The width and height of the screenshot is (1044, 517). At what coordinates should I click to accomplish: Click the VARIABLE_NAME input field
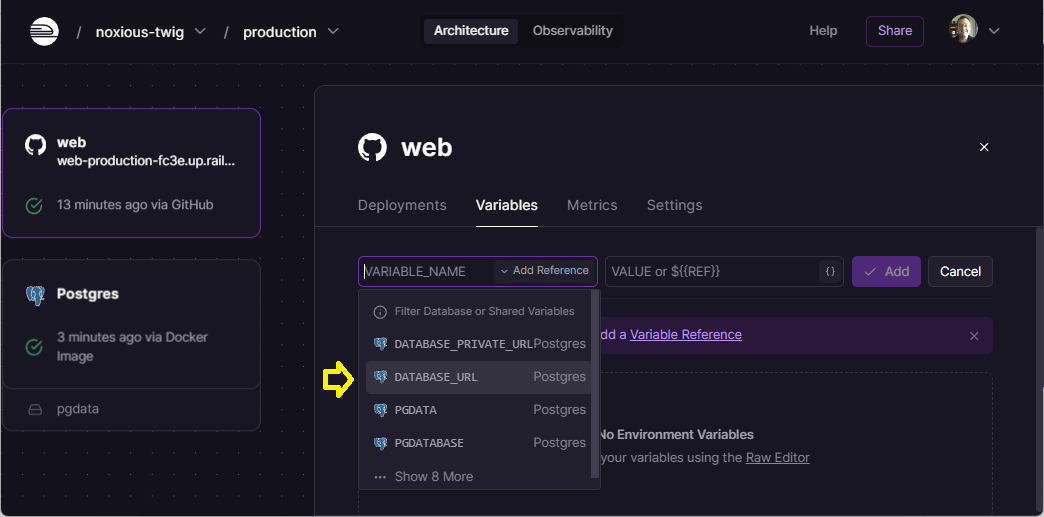click(425, 271)
